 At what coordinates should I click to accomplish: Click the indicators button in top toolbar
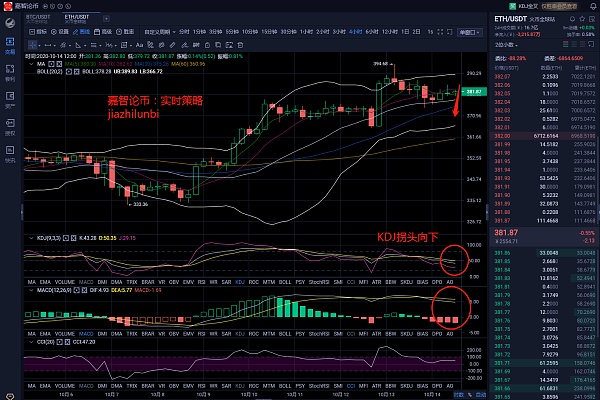pos(38,32)
